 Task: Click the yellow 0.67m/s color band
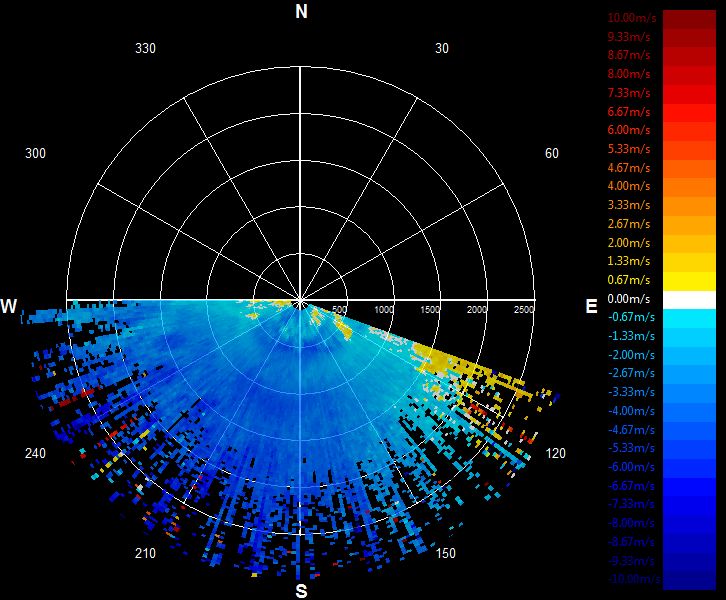click(689, 281)
